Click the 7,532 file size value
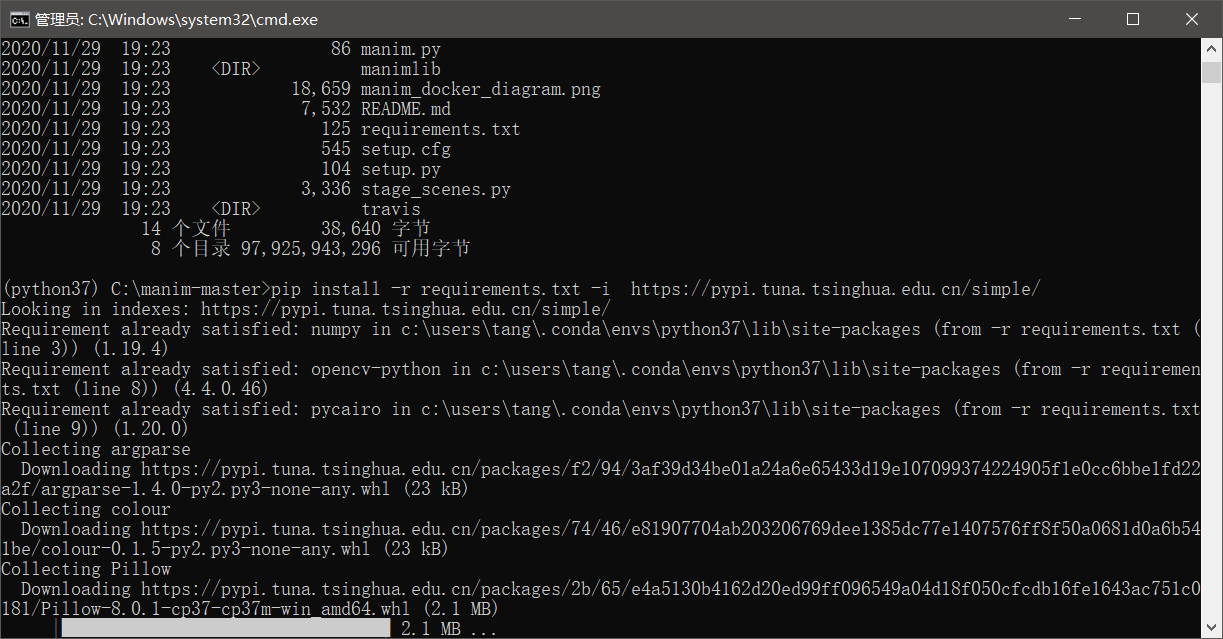The height and width of the screenshot is (639, 1223). [x=326, y=109]
